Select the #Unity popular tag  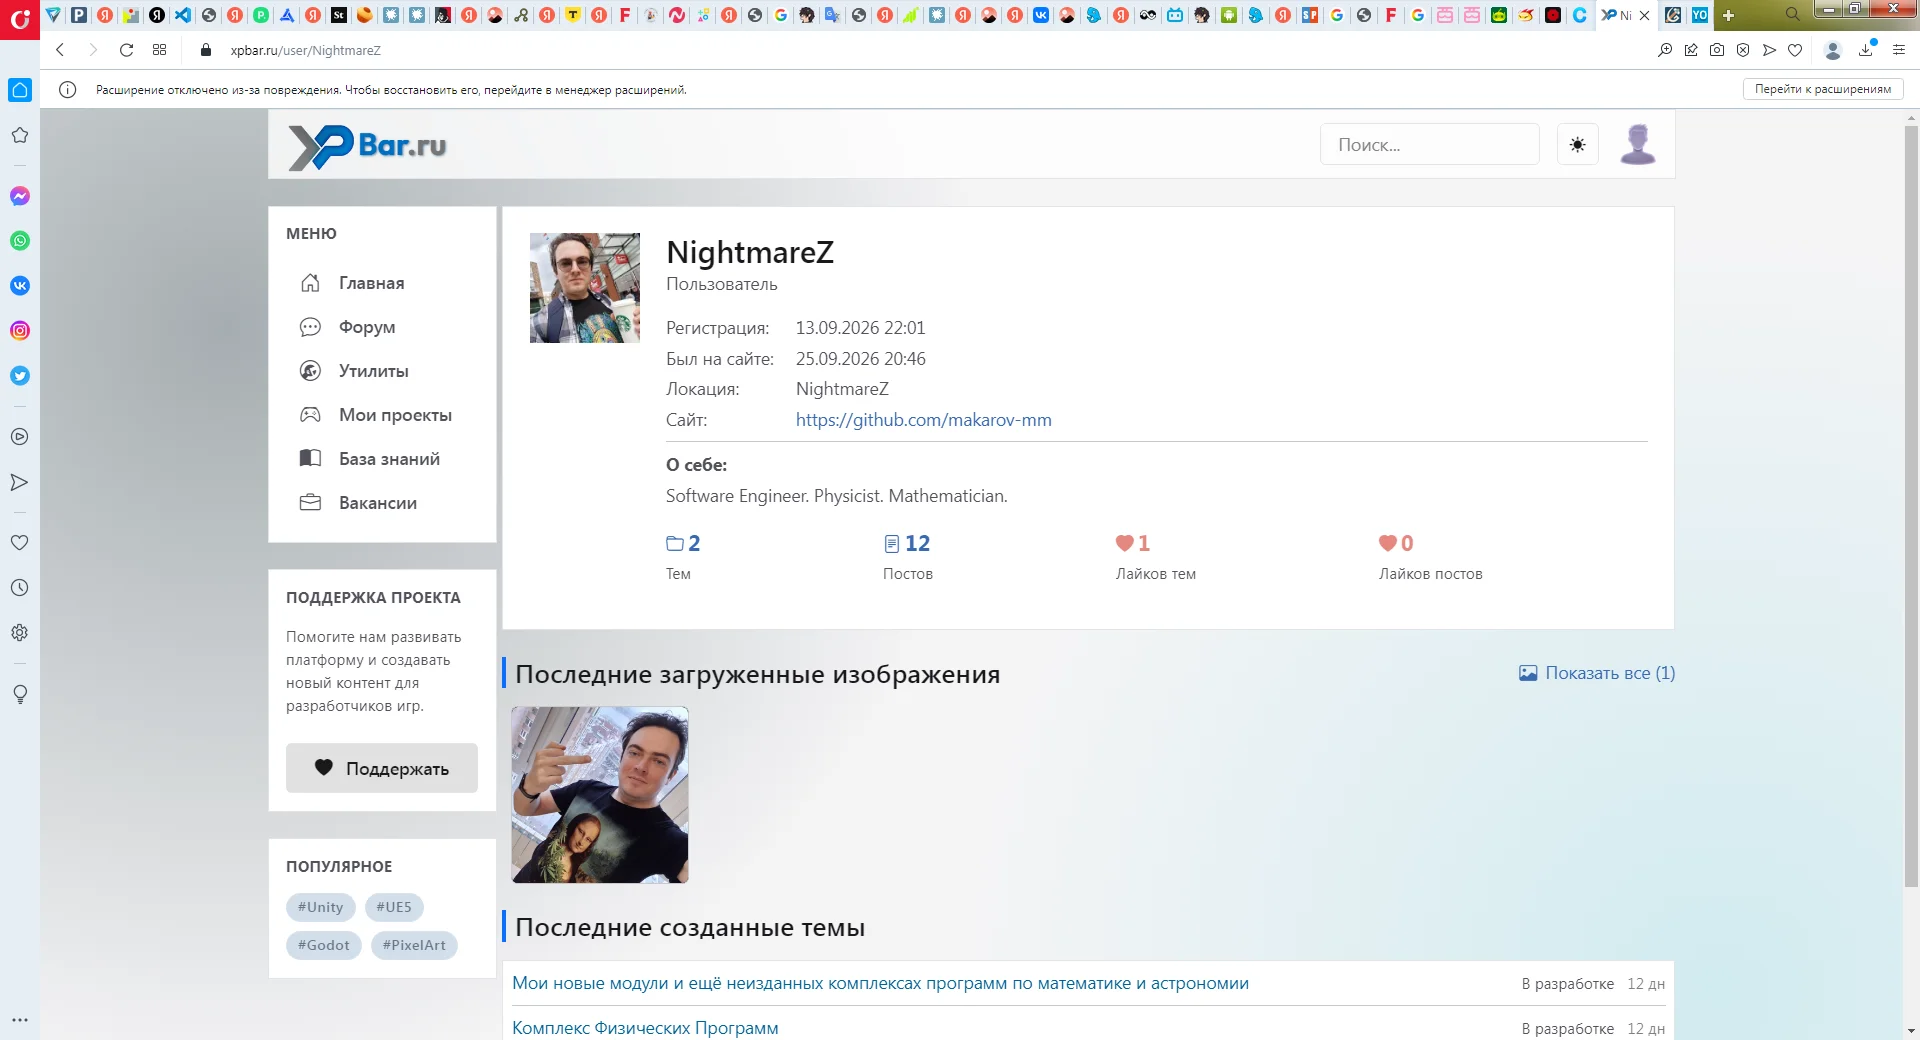[321, 907]
